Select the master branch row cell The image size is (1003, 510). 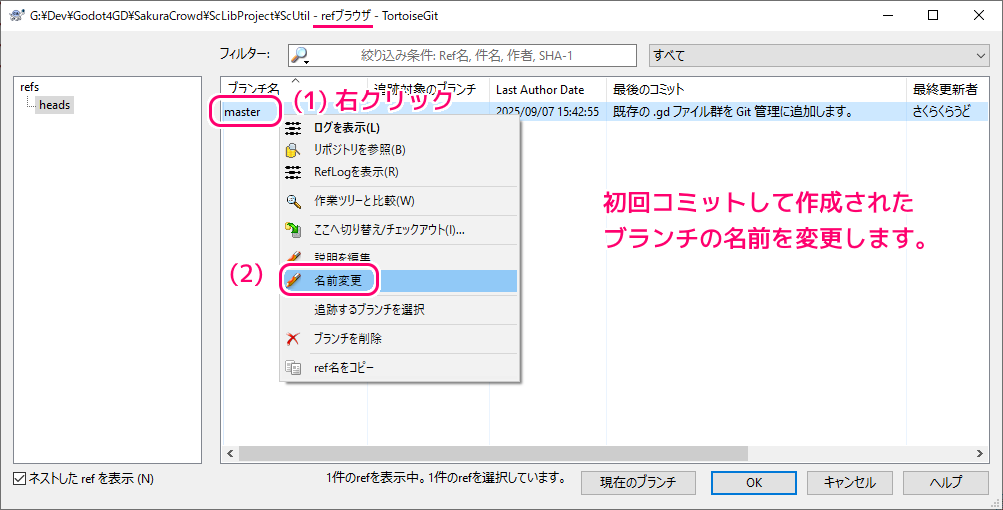242,112
